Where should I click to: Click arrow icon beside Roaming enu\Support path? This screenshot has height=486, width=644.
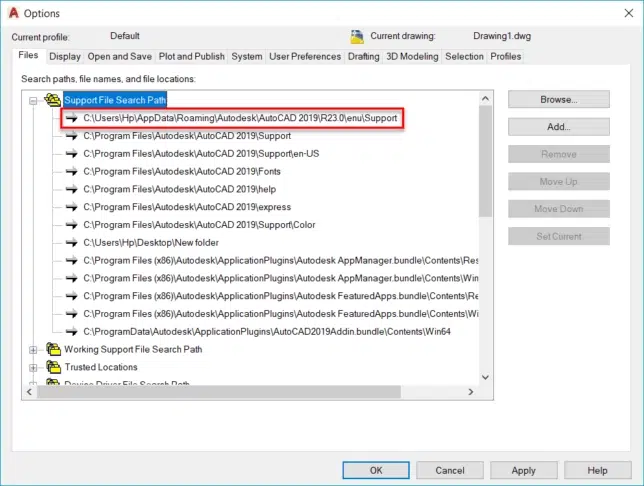click(71, 118)
